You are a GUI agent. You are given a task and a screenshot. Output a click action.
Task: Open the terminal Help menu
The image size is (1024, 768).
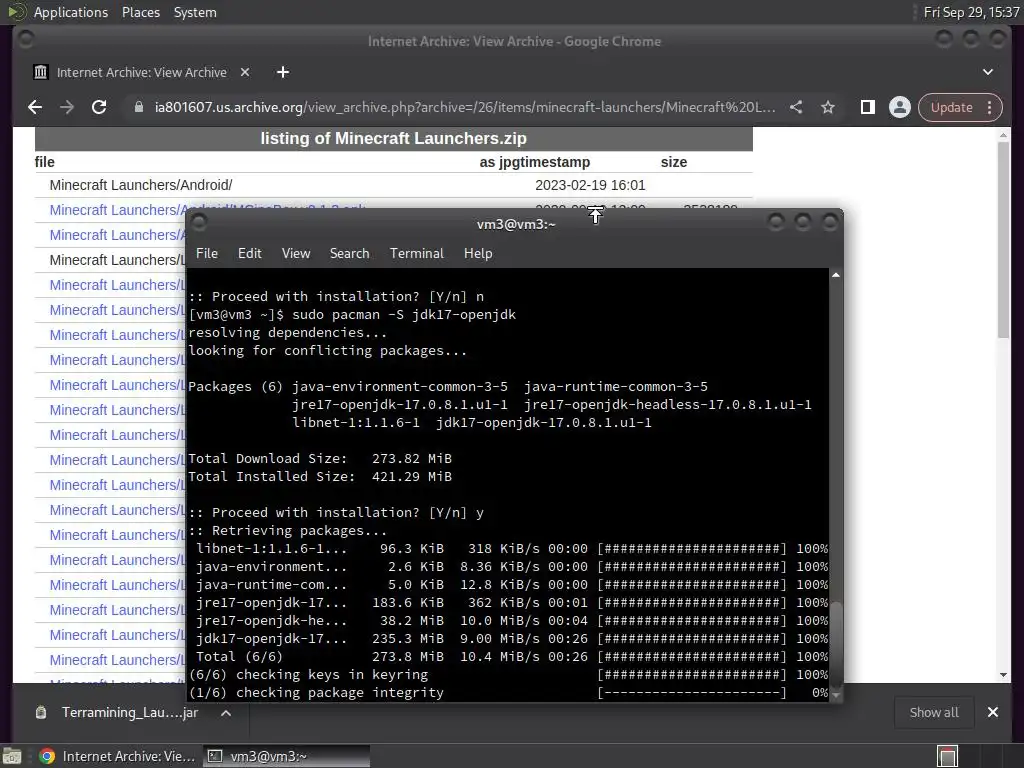[478, 253]
